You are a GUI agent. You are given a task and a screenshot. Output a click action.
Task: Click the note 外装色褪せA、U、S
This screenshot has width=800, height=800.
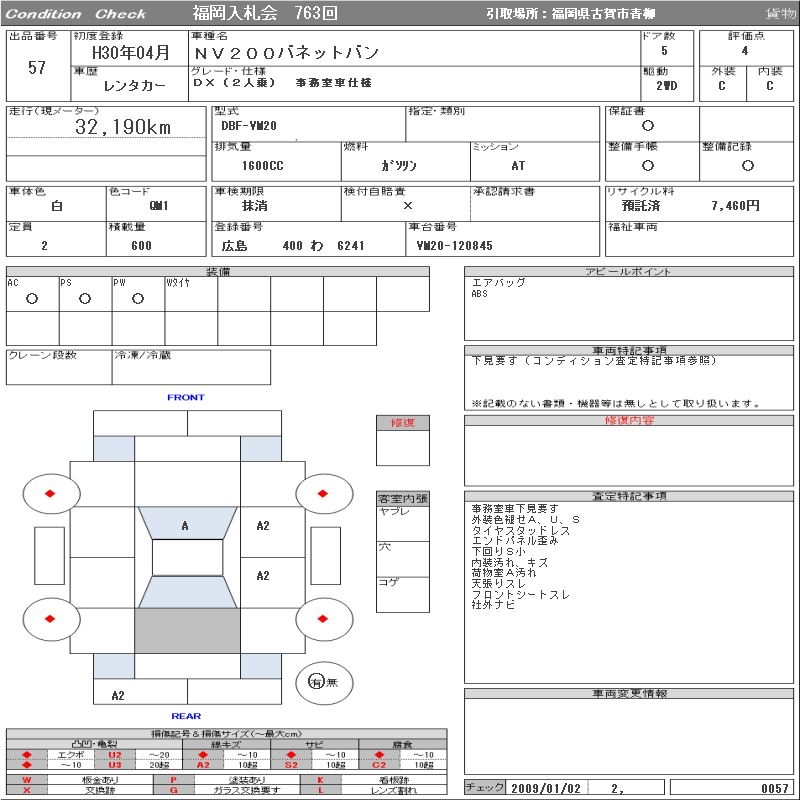tap(526, 519)
